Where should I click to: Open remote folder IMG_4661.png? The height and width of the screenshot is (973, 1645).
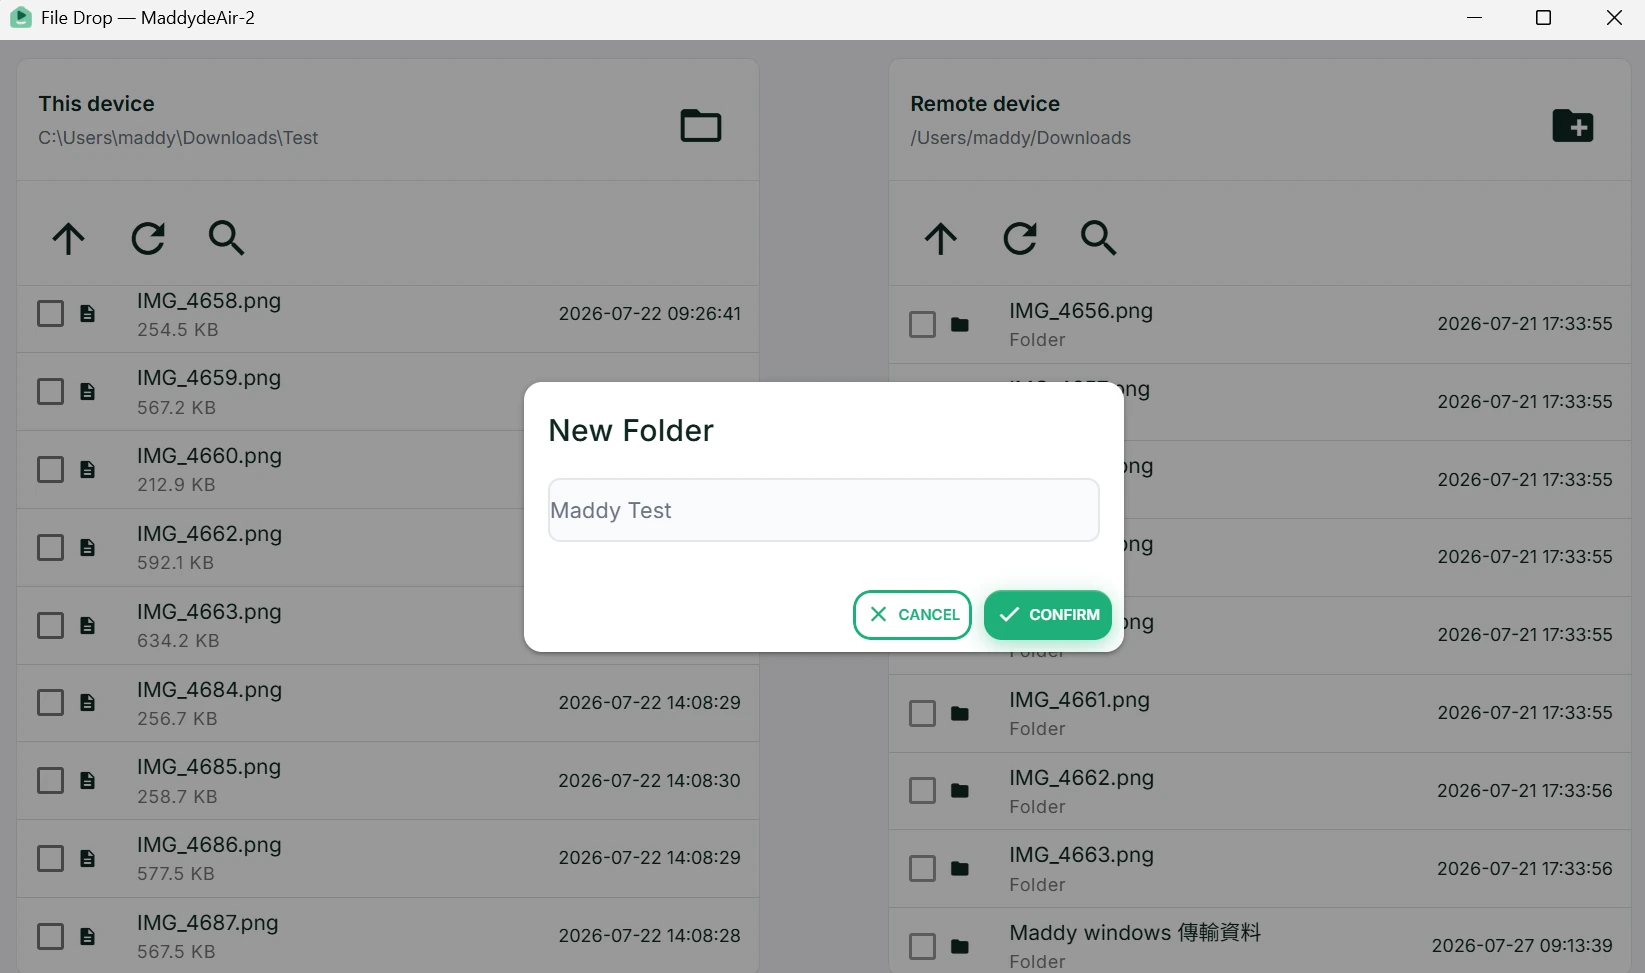tap(1079, 700)
